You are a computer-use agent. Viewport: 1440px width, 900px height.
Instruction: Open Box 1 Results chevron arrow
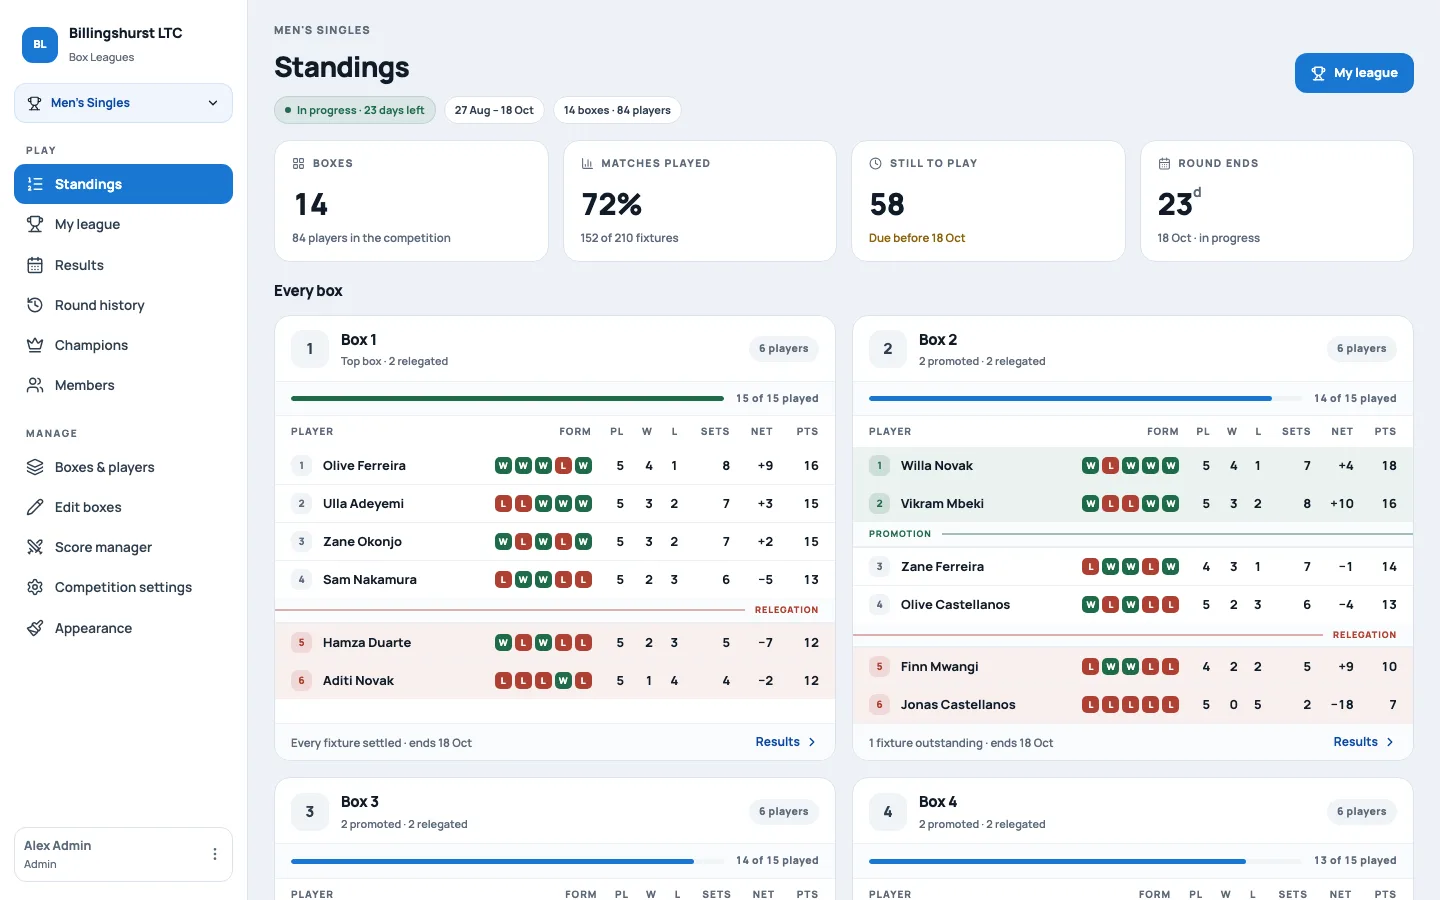pyautogui.click(x=812, y=742)
